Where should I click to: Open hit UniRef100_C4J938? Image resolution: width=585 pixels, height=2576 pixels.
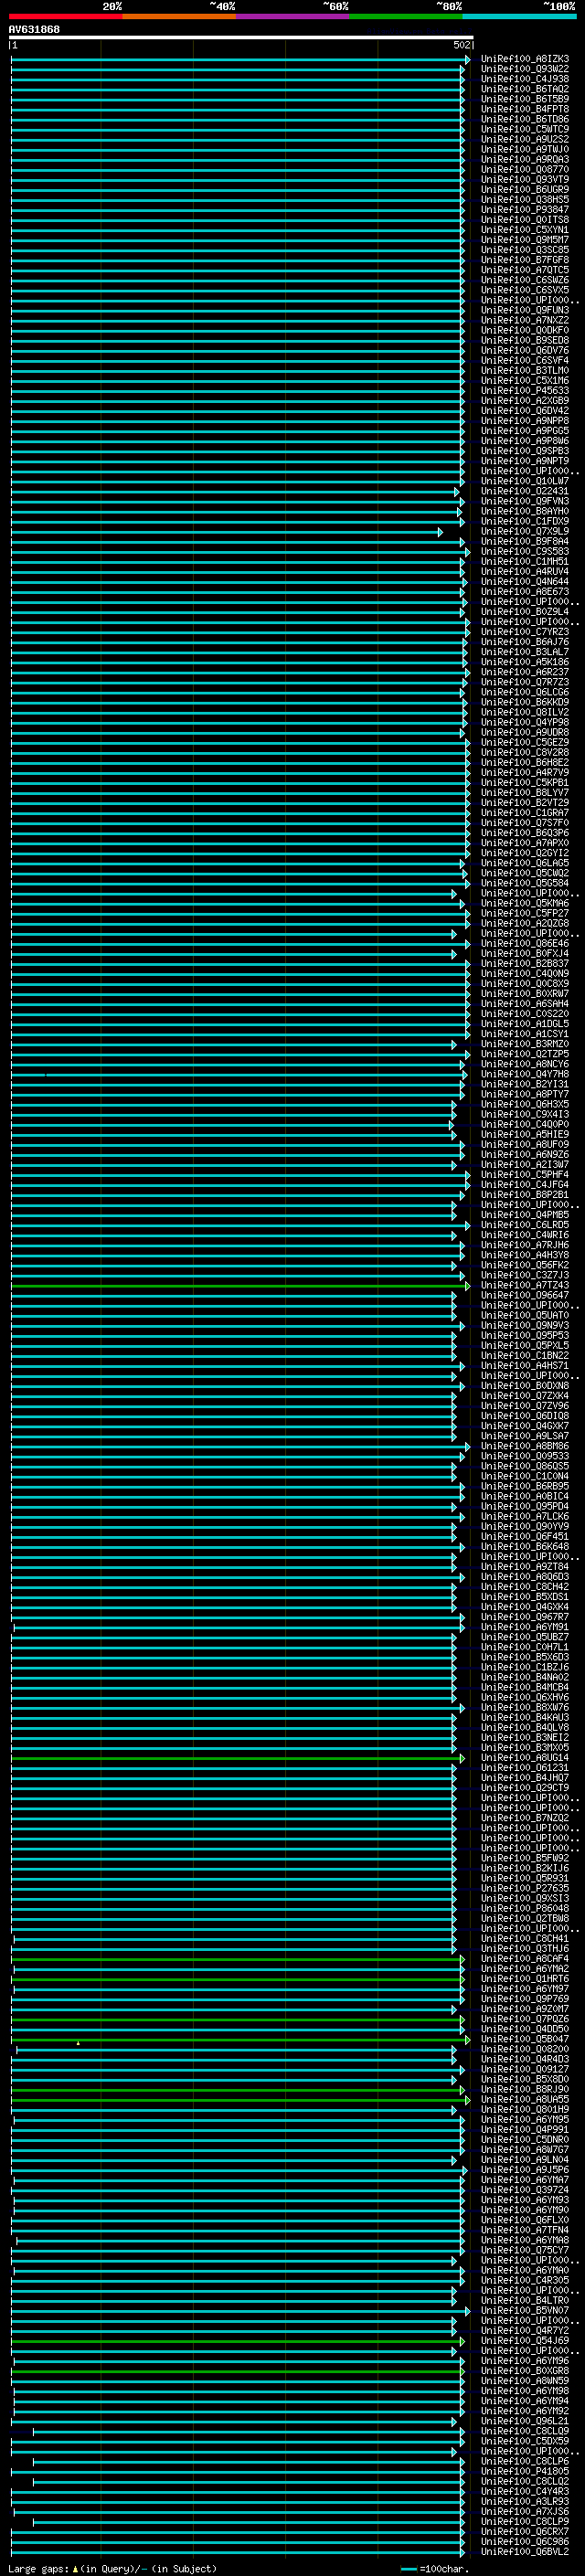coord(524,79)
